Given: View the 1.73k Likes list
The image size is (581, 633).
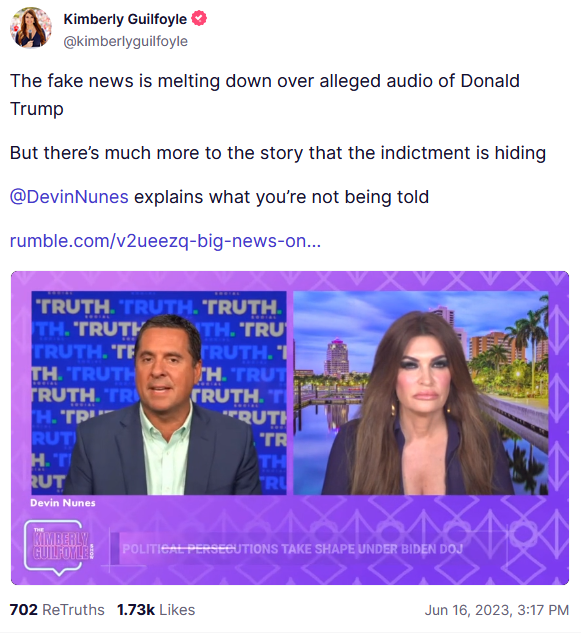Looking at the screenshot, I should 156,610.
